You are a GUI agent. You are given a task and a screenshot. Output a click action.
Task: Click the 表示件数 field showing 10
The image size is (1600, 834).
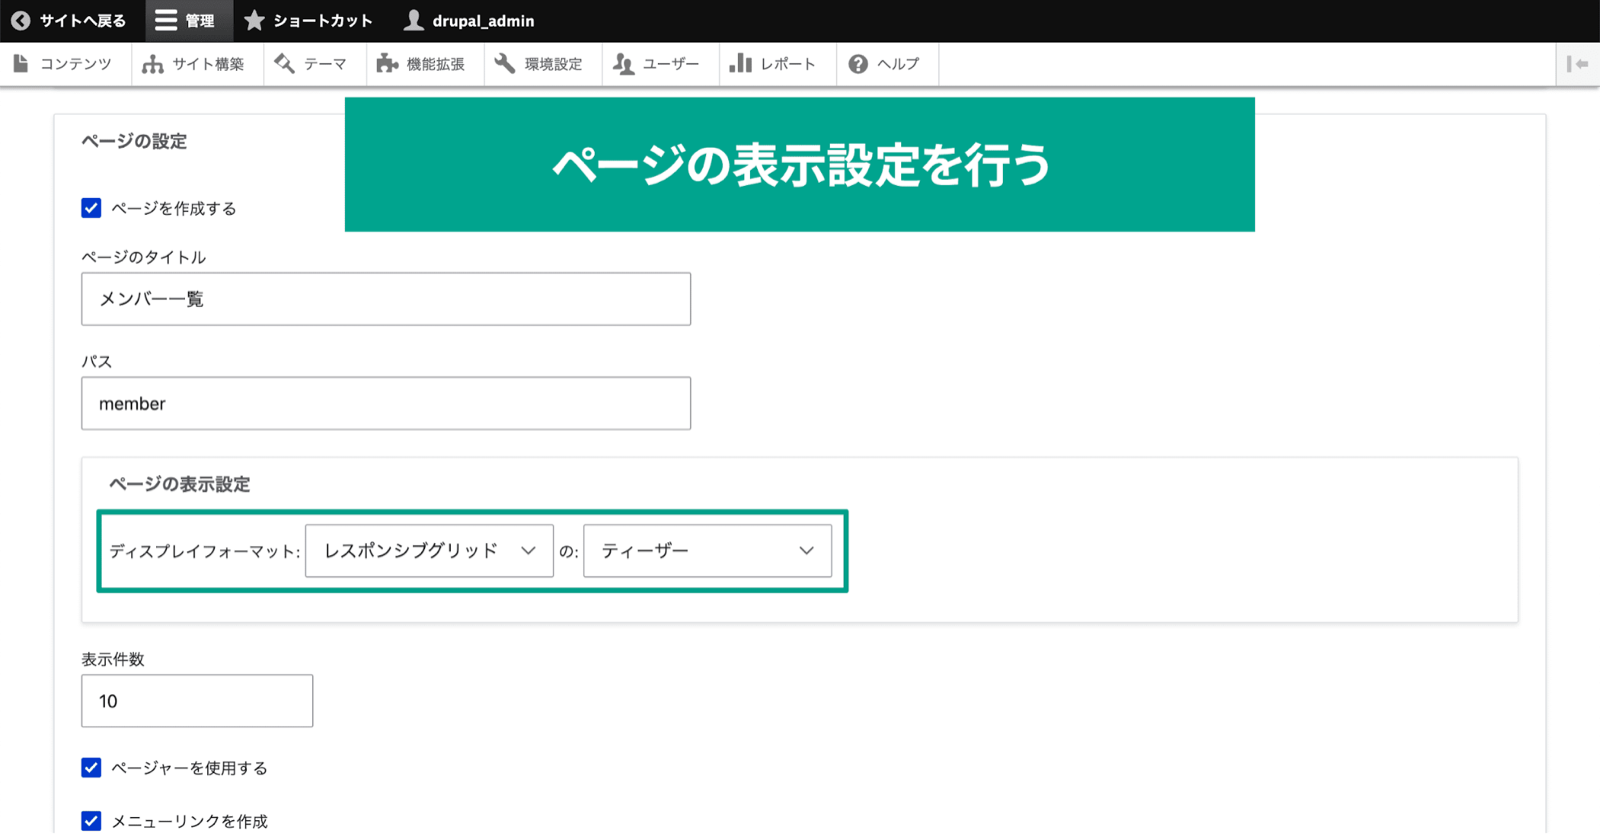[x=197, y=701]
